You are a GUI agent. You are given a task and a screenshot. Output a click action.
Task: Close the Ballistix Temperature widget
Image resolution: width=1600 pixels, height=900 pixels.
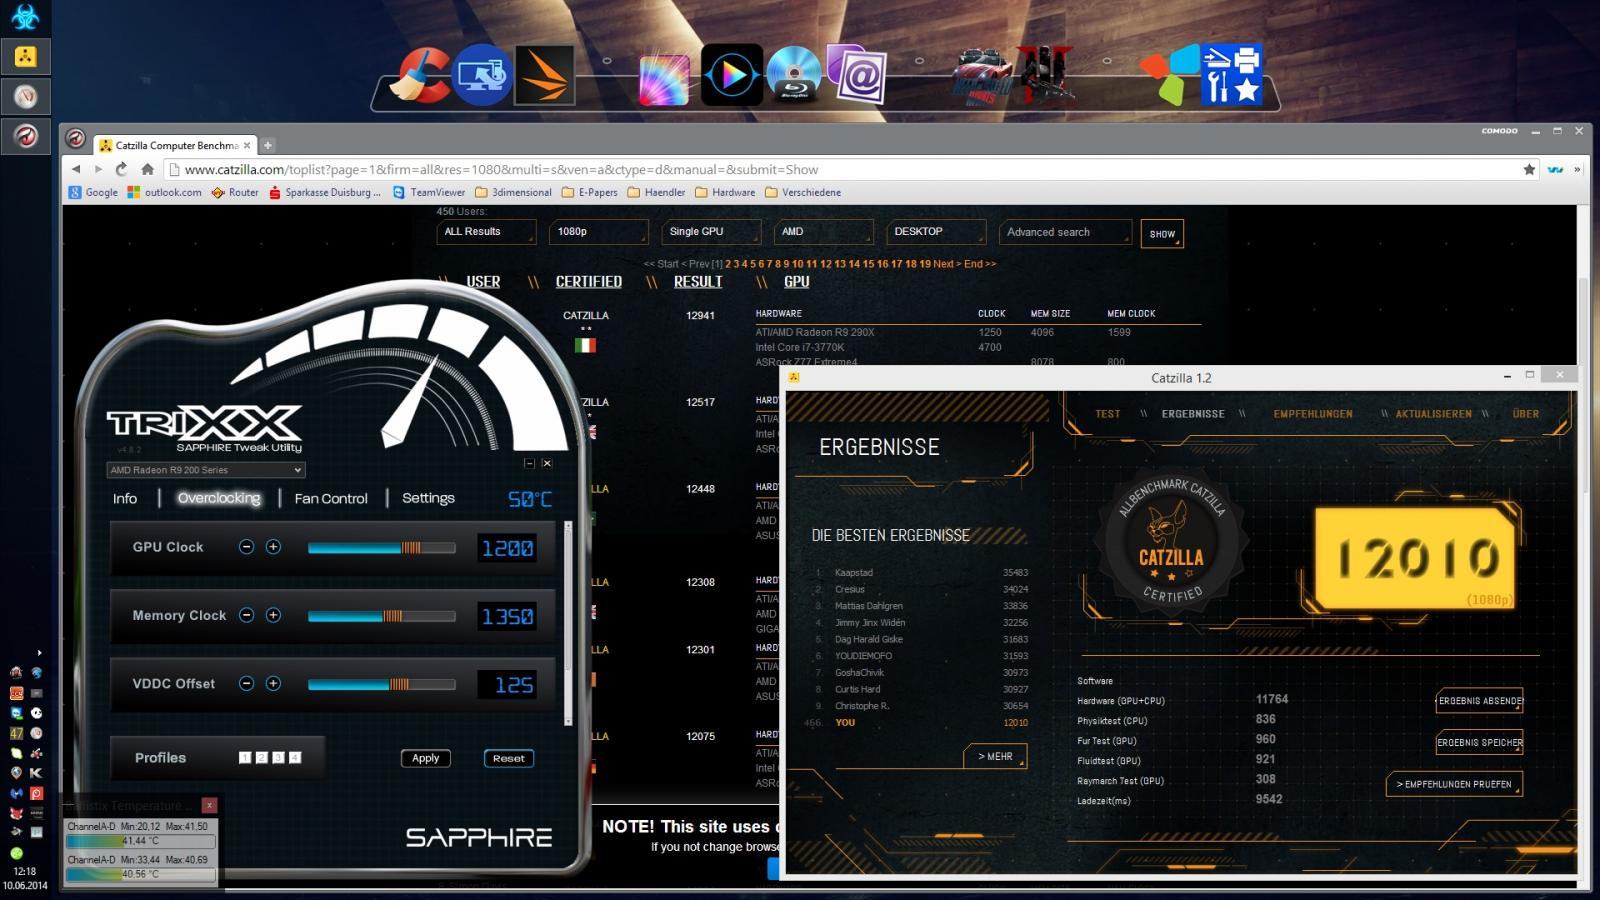pyautogui.click(x=209, y=805)
